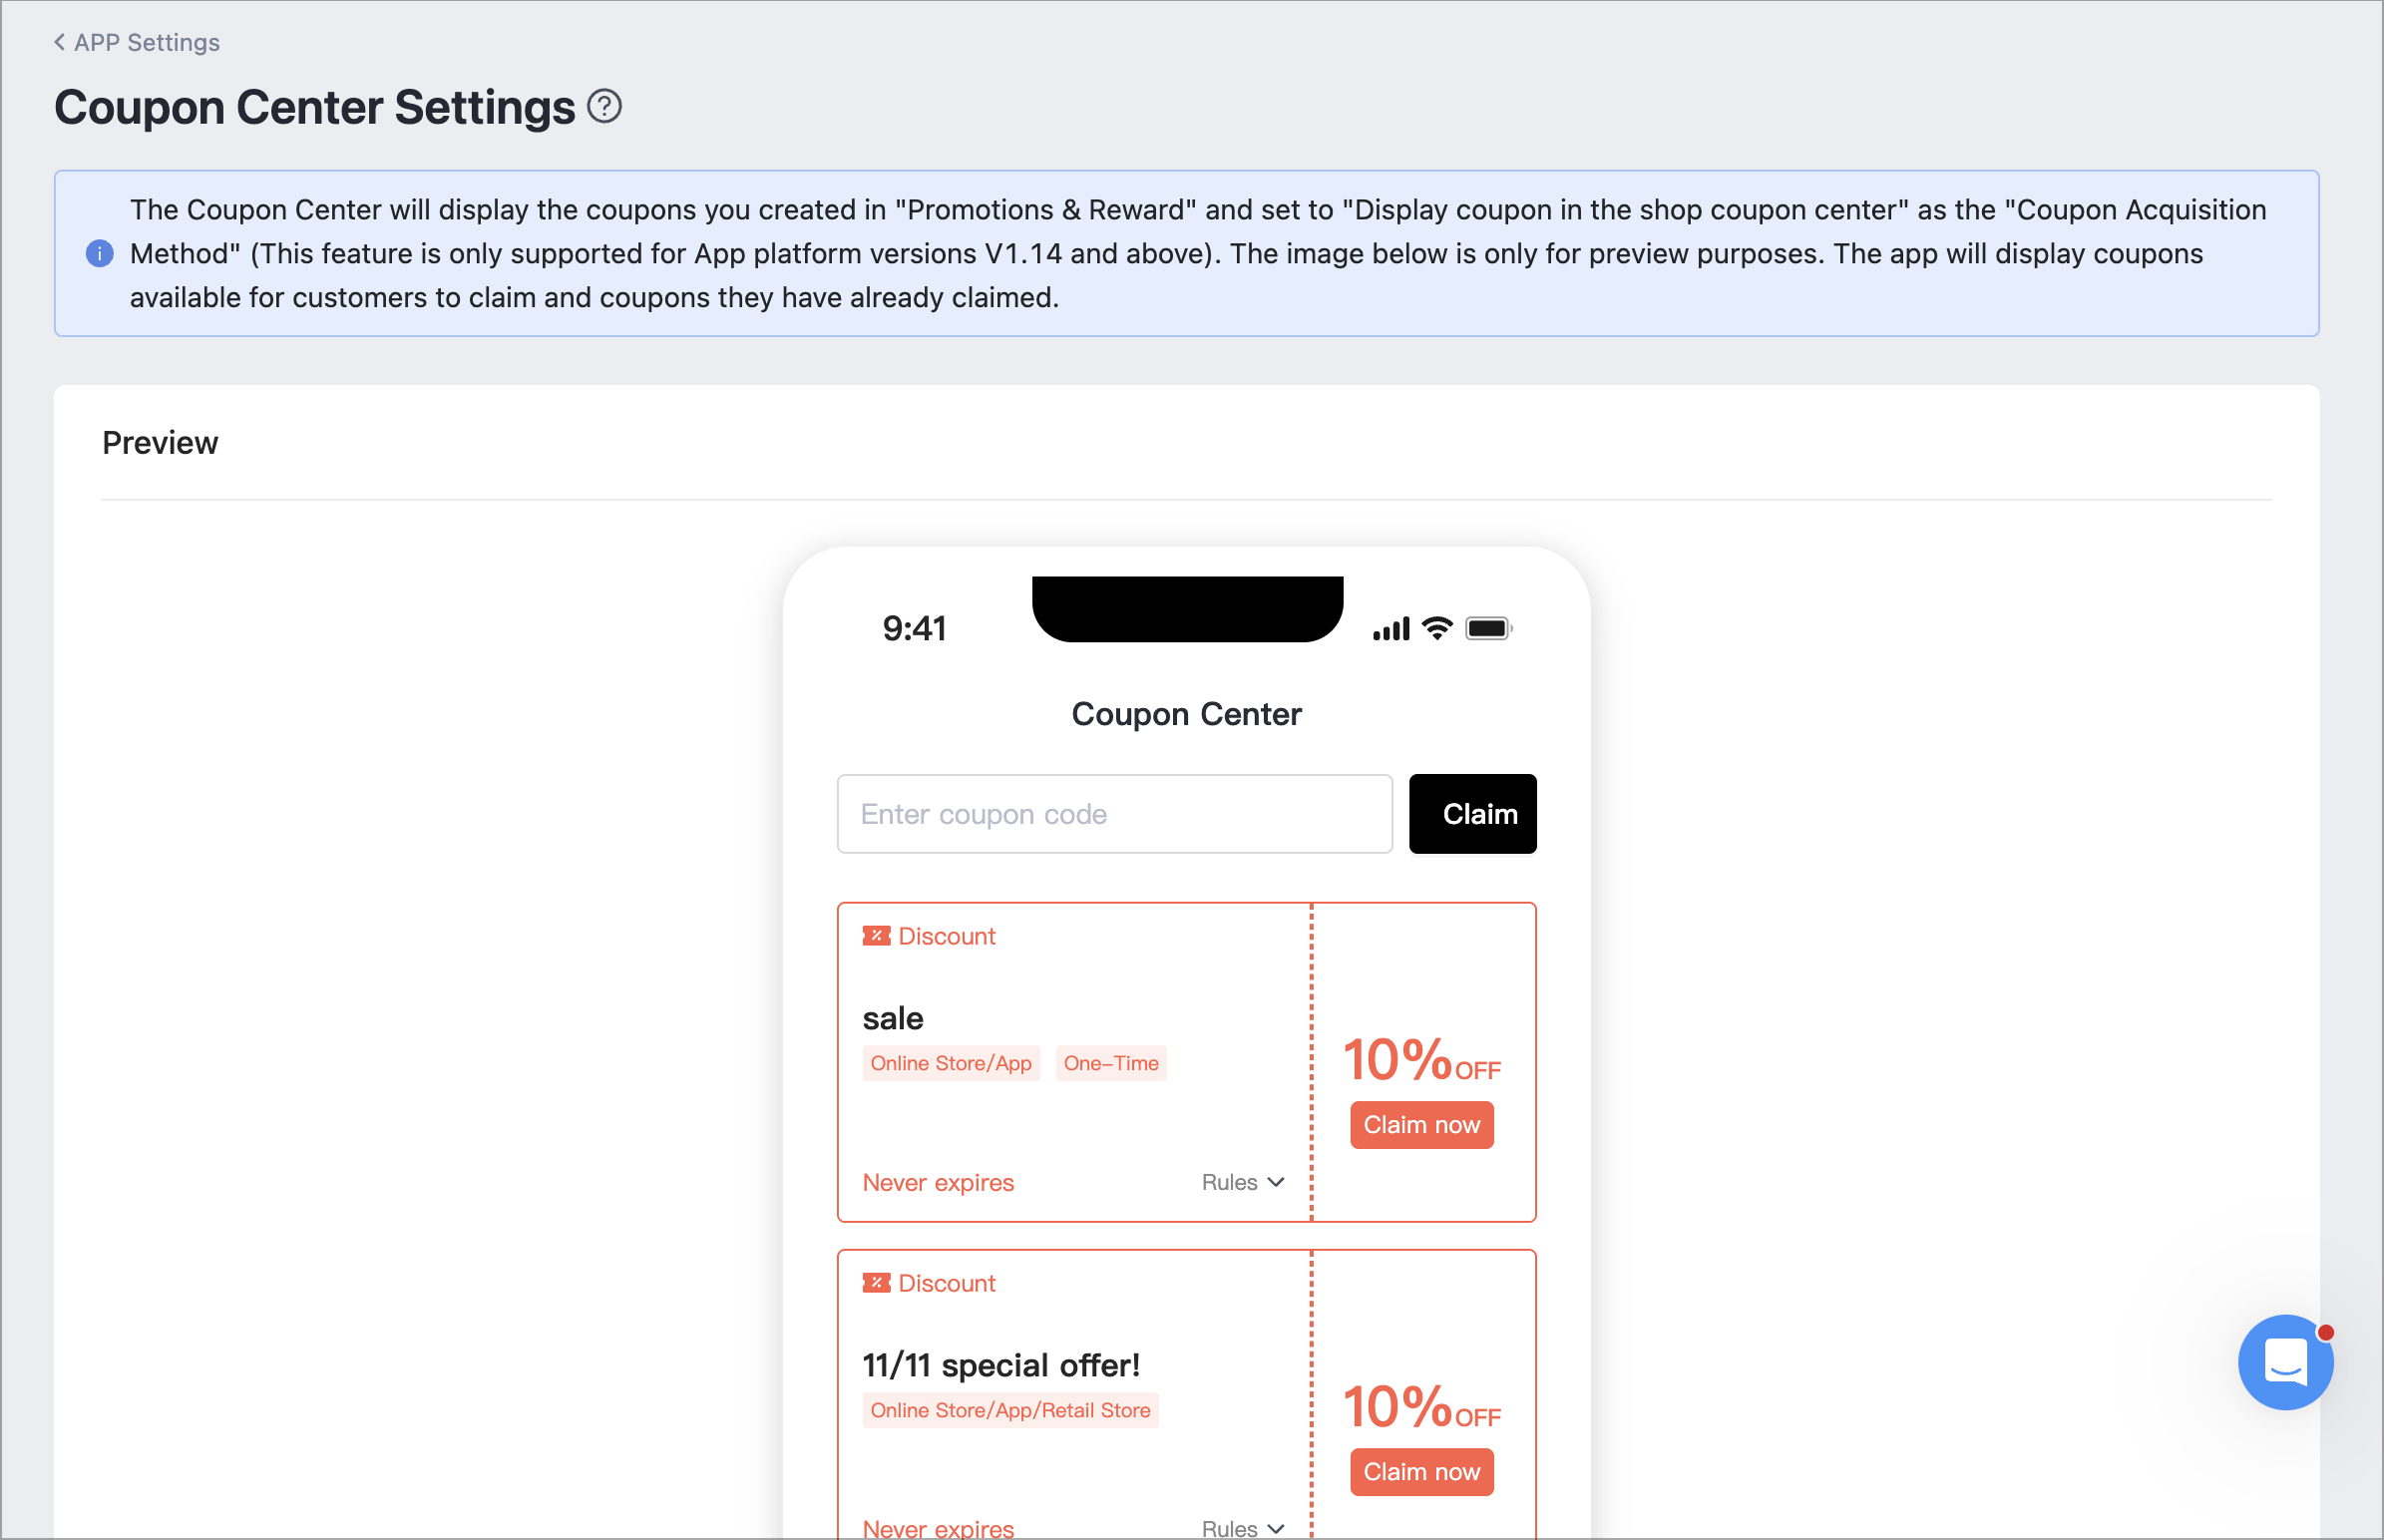Open the help icon beside Coupon Center Settings
The width and height of the screenshot is (2384, 1540).
click(x=604, y=106)
